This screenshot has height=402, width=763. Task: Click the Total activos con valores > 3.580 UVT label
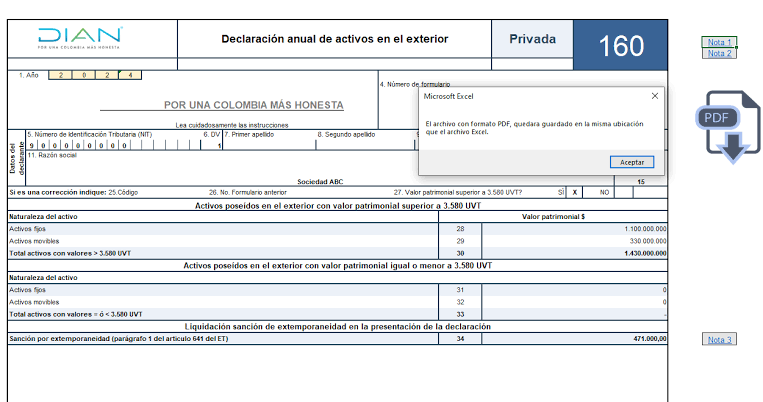(70, 254)
